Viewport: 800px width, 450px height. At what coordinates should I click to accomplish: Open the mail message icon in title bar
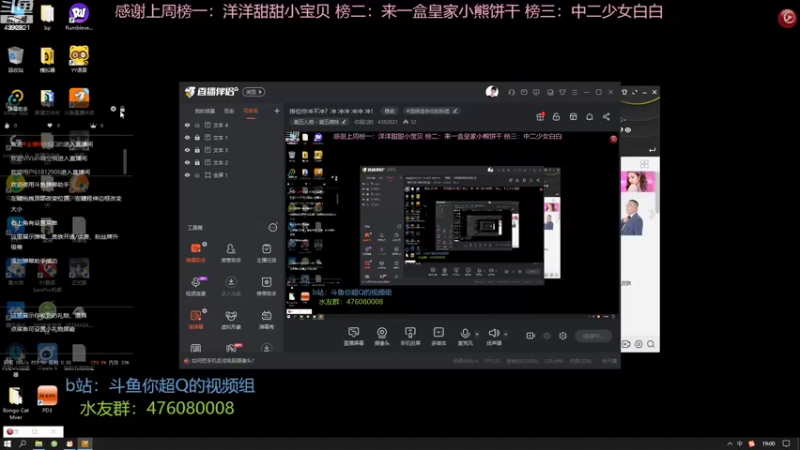point(524,92)
